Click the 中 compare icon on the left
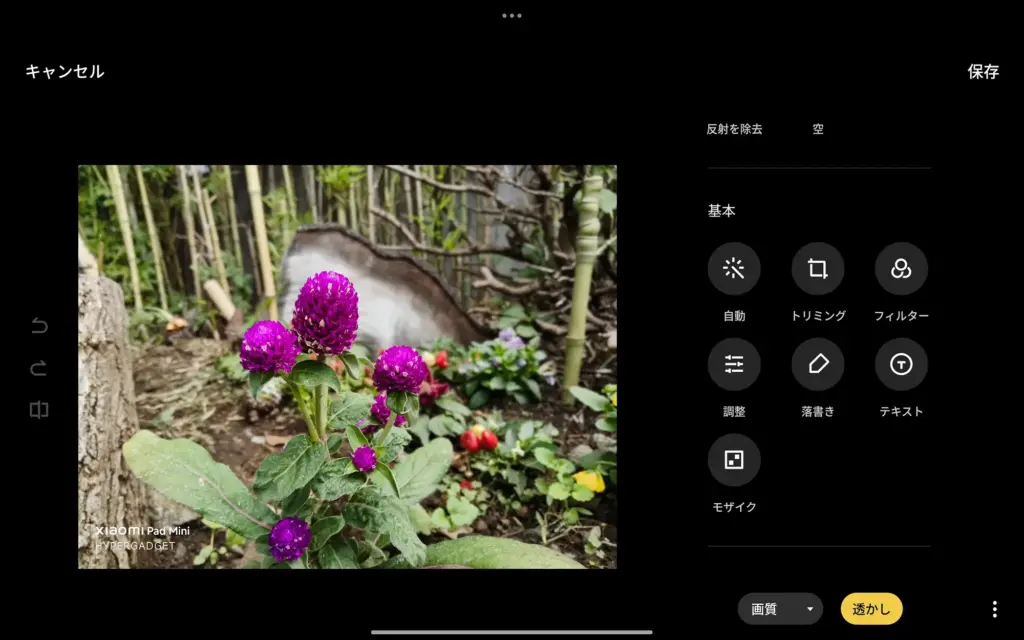This screenshot has width=1024, height=640. 39,408
